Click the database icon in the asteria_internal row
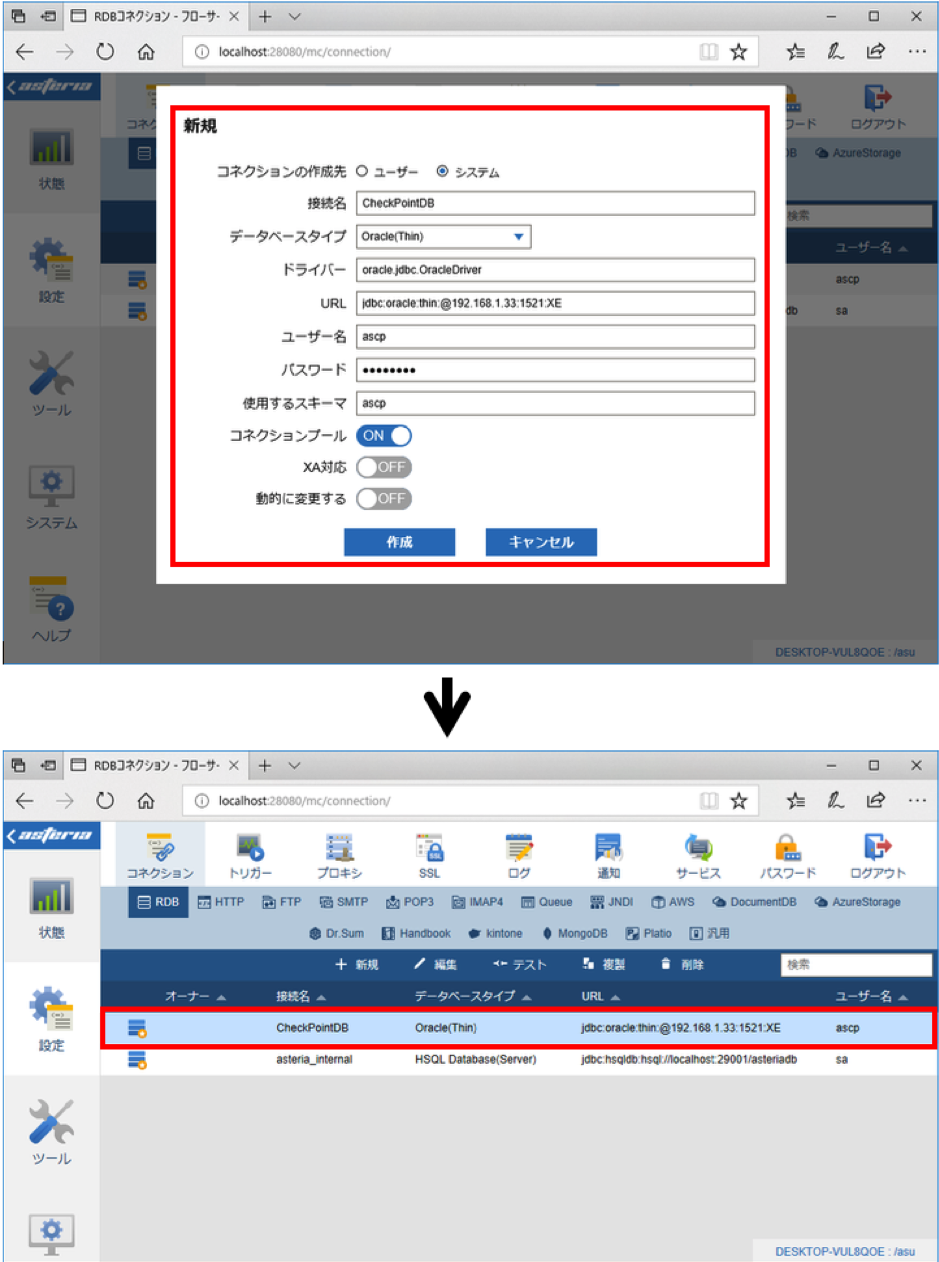Screen dimensions: 939x1262 137,1059
